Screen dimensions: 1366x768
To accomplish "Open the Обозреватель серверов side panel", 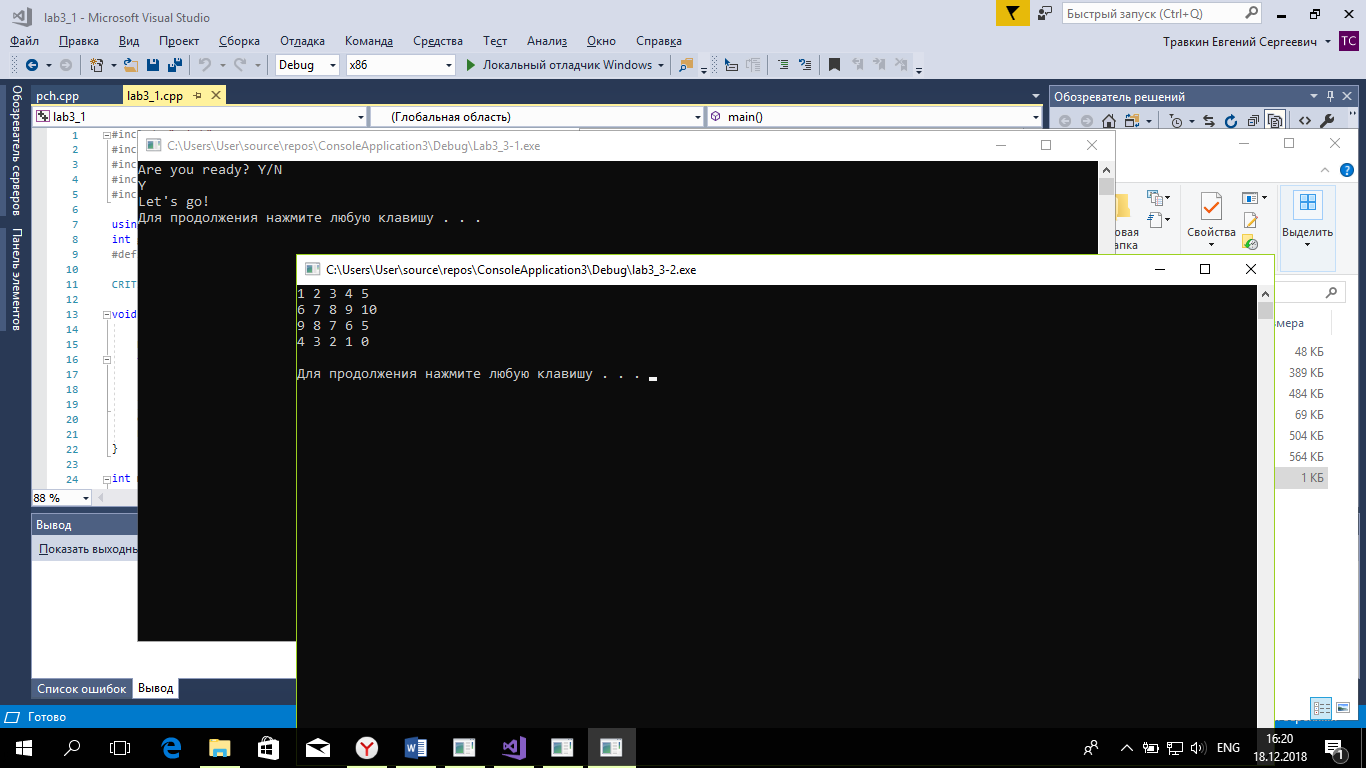I will (x=16, y=150).
